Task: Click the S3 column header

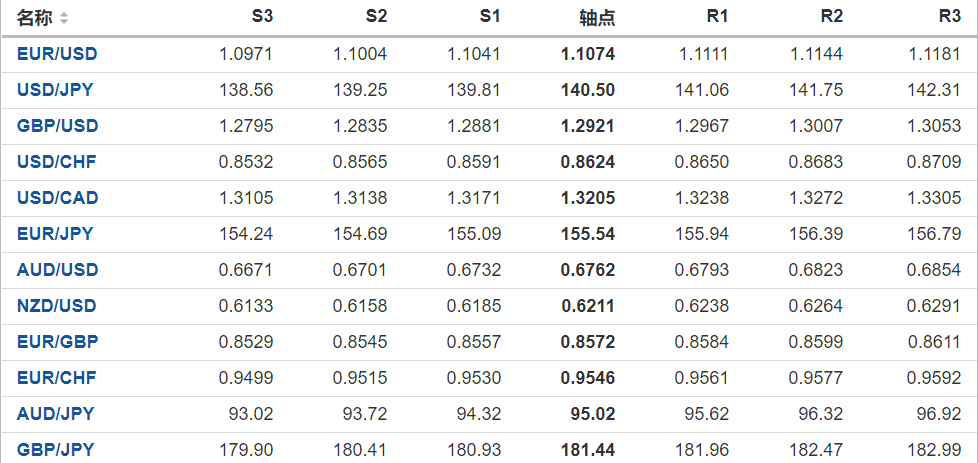Action: 262,17
